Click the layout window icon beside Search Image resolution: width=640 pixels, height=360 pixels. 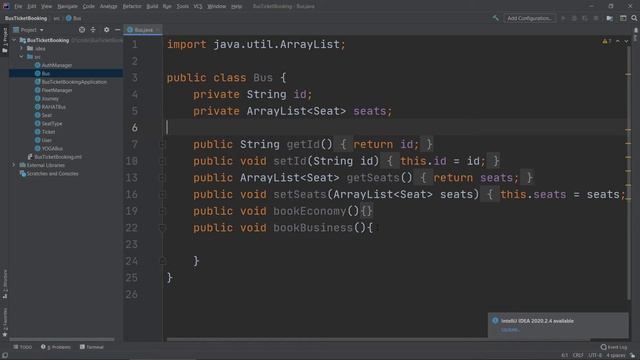623,18
